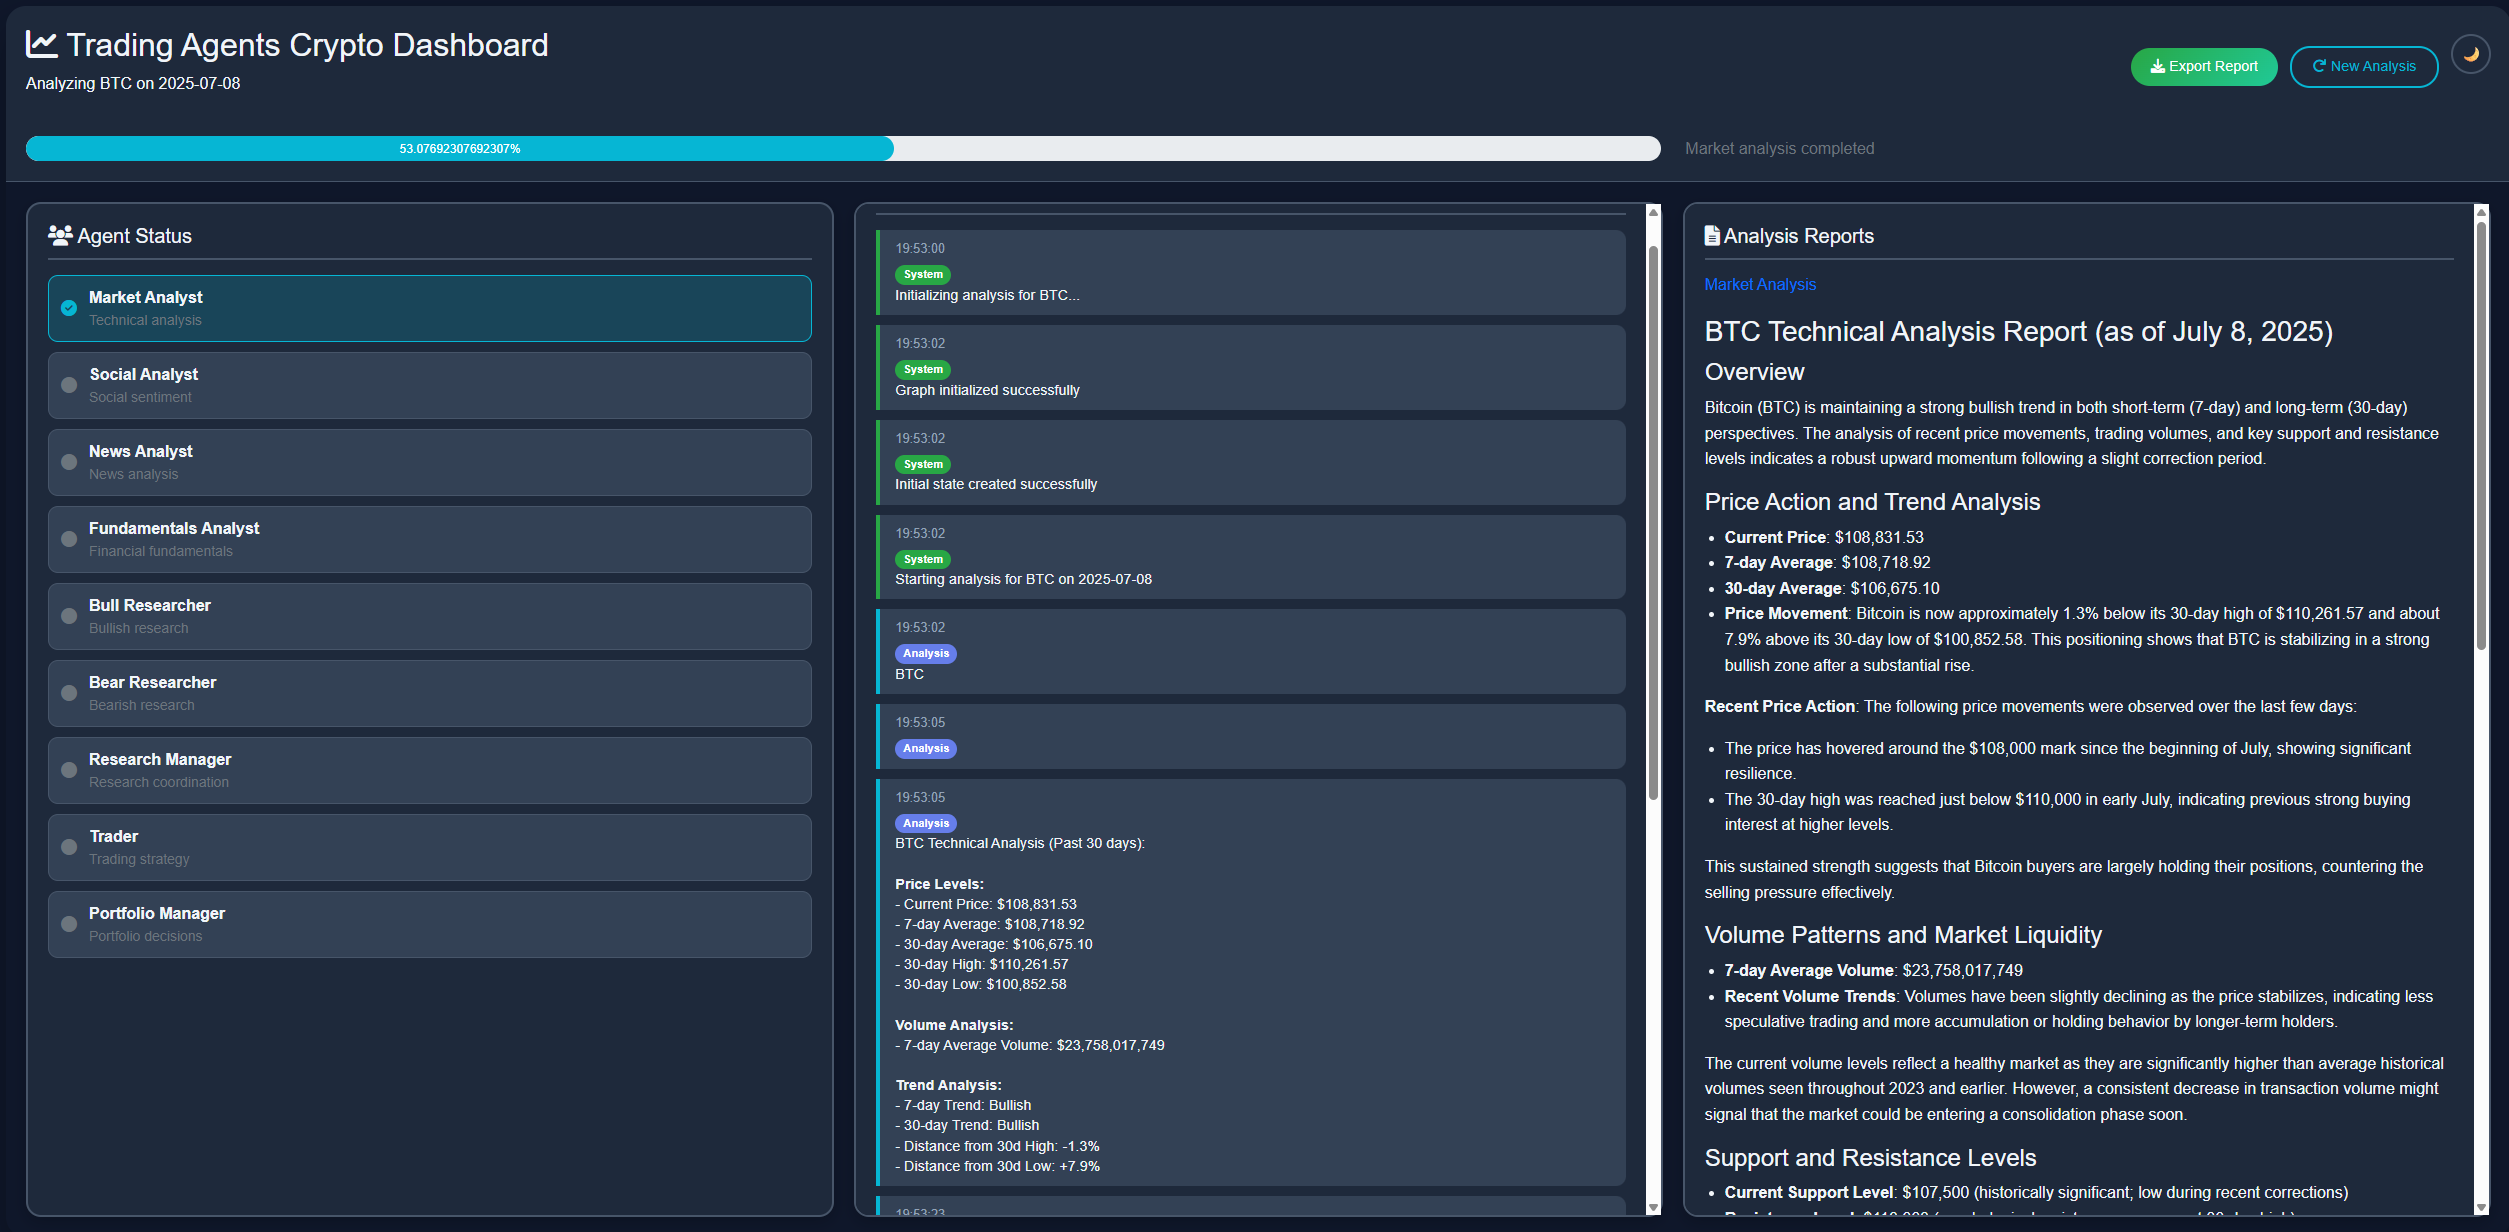Select the Fundamentals Analyst agent card

click(430, 539)
